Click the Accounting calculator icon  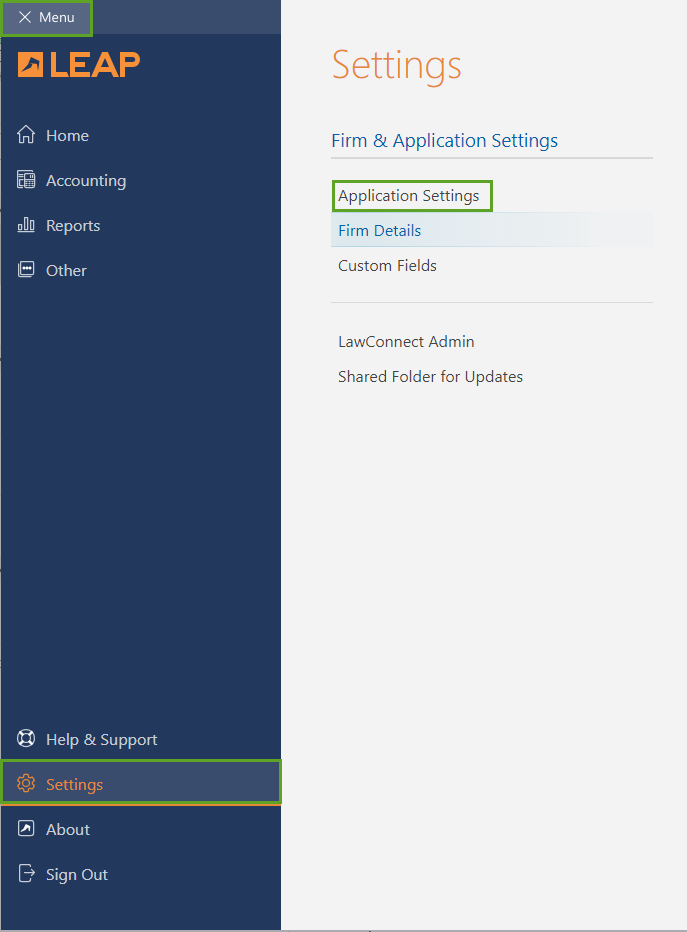[x=26, y=180]
